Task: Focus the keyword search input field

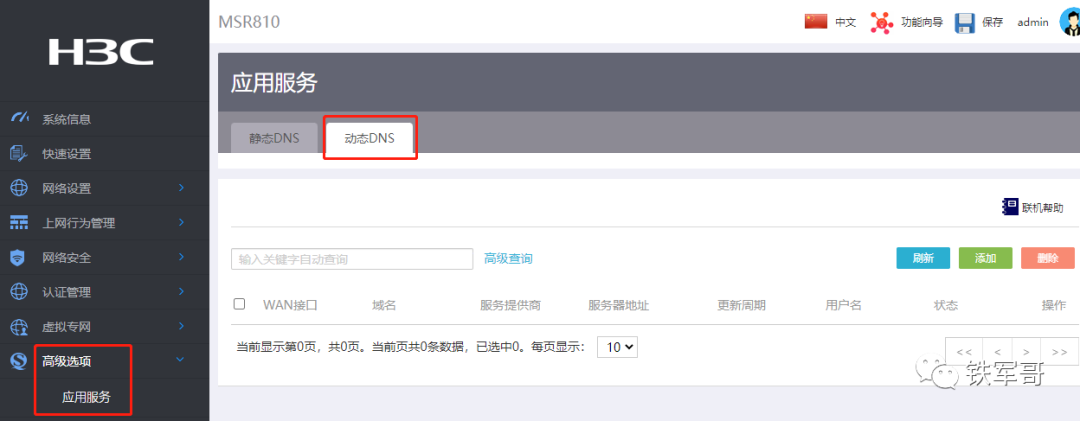Action: pyautogui.click(x=352, y=259)
